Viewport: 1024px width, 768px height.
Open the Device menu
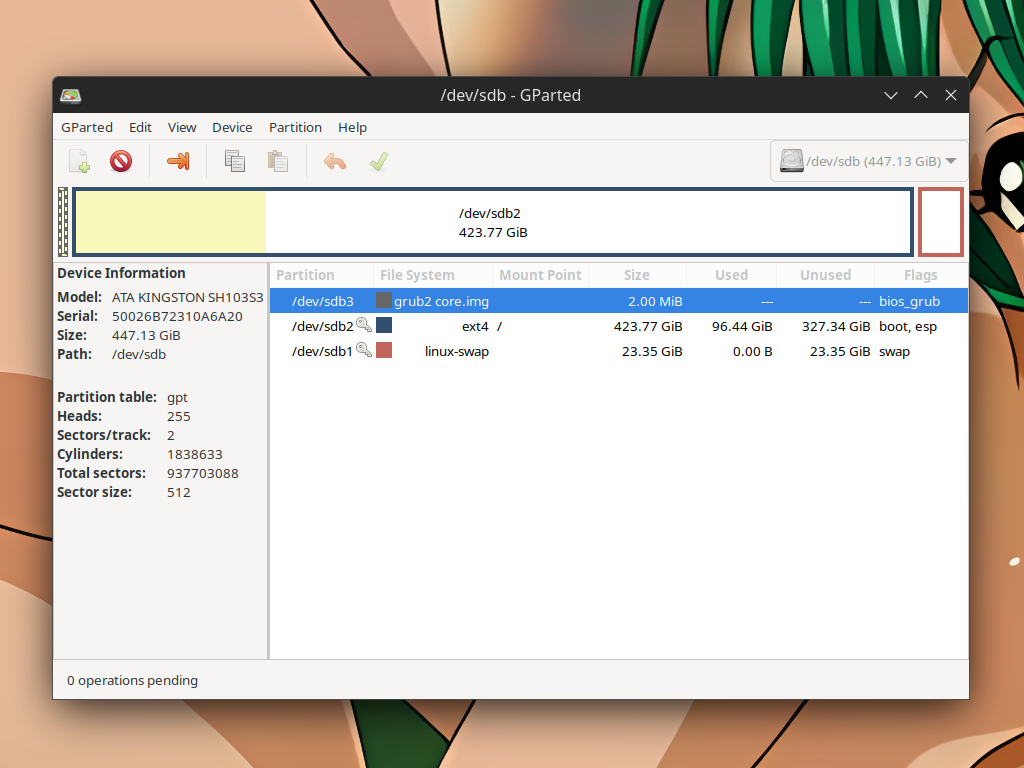pos(232,127)
